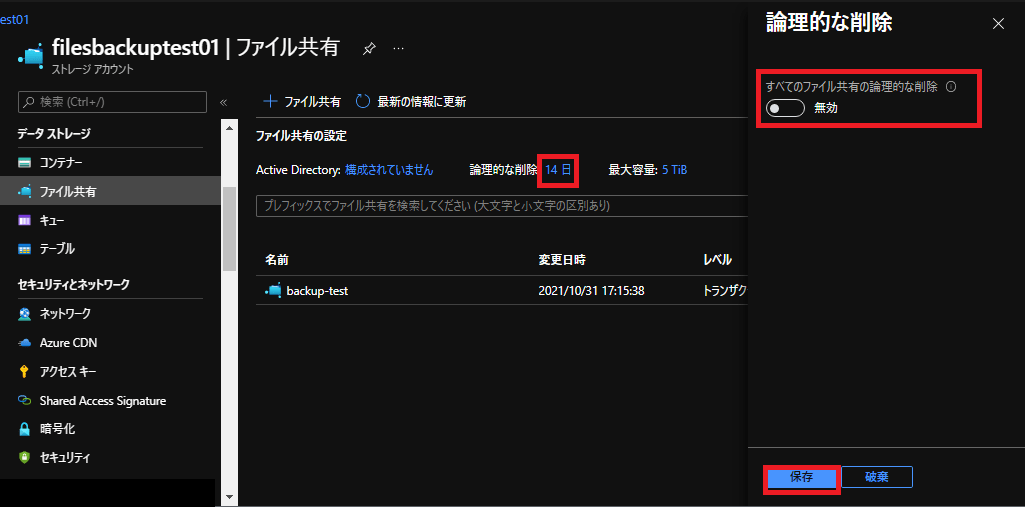Click the Azure CDN cloud icon
The image size is (1025, 507).
coord(25,343)
